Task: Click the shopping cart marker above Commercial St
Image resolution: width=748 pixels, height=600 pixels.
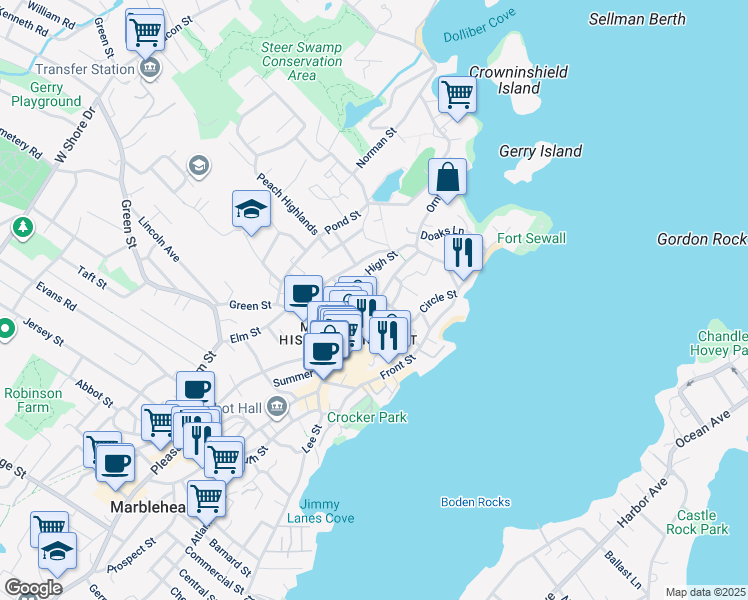Action: (x=206, y=497)
